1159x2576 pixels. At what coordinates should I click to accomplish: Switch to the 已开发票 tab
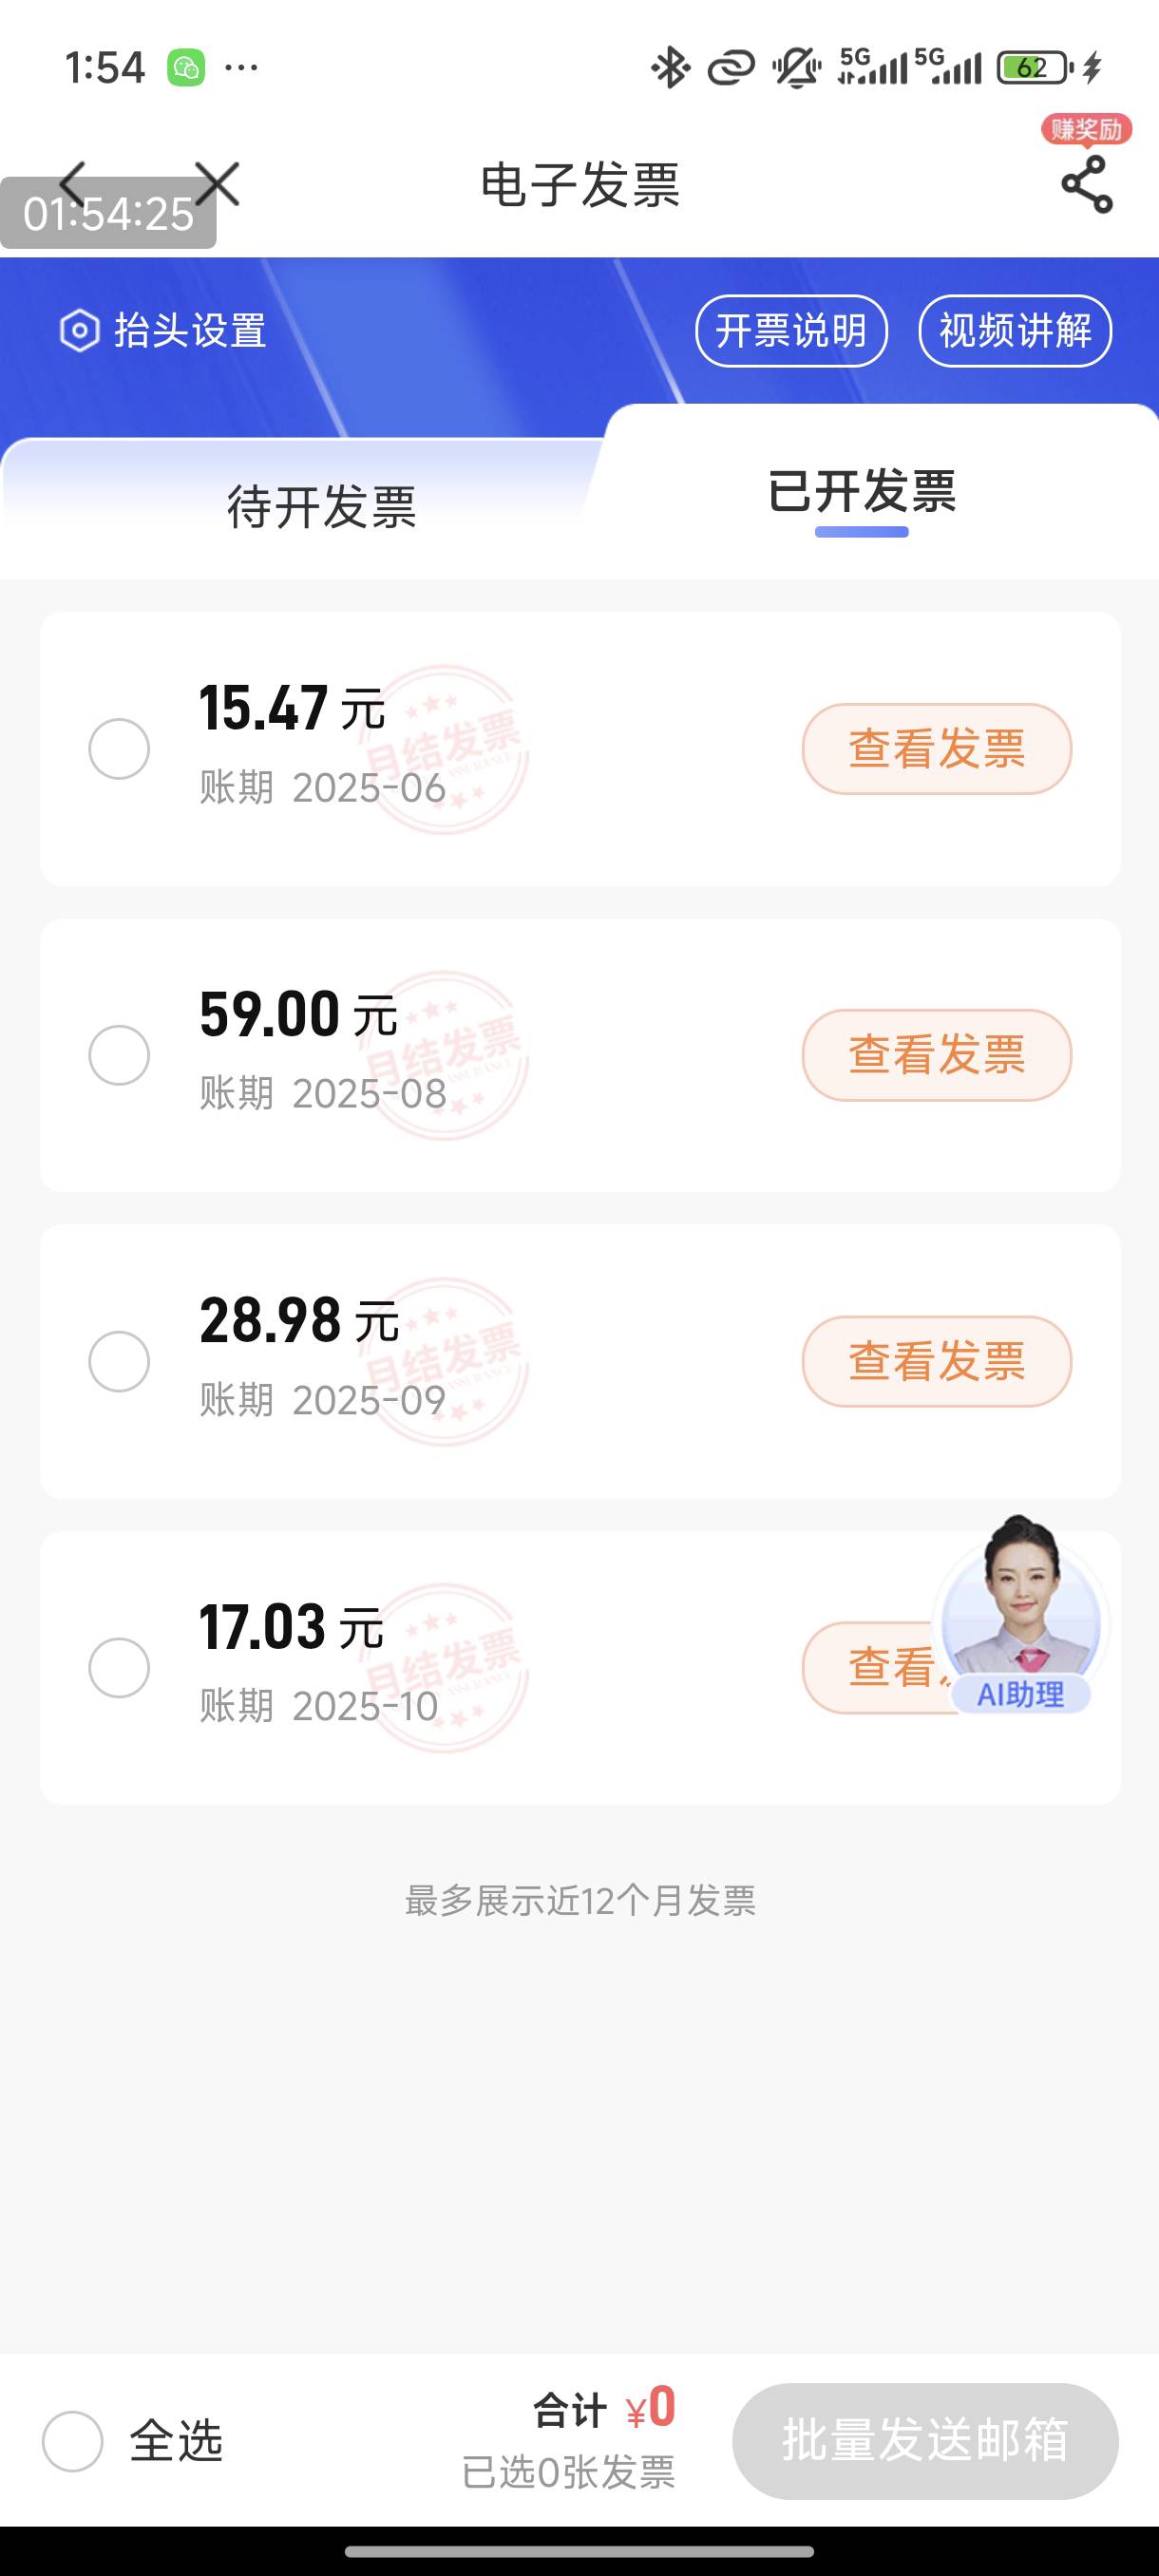coord(861,492)
